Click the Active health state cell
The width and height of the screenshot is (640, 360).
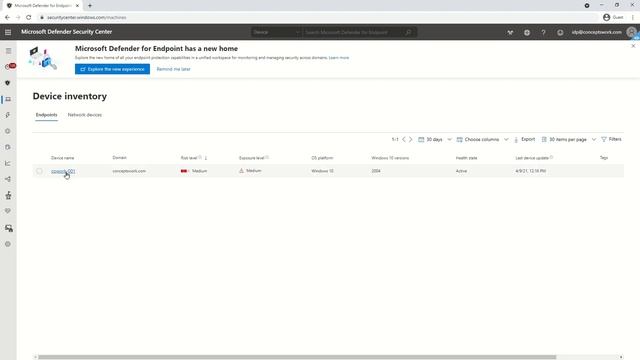(x=461, y=171)
